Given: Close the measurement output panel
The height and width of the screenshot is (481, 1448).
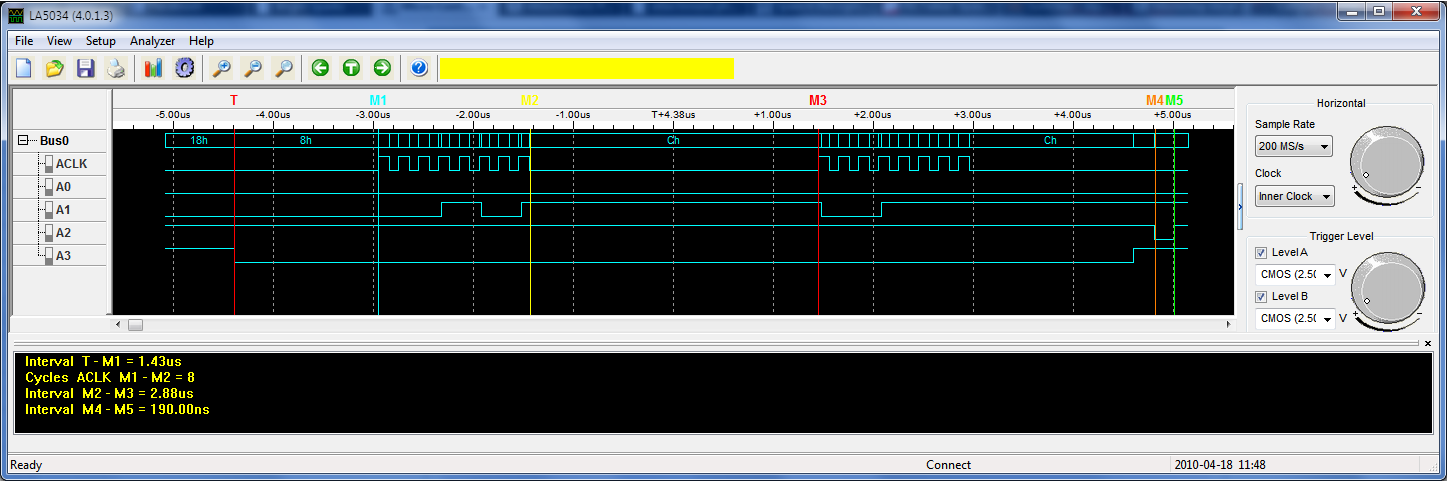Looking at the screenshot, I should (1427, 343).
